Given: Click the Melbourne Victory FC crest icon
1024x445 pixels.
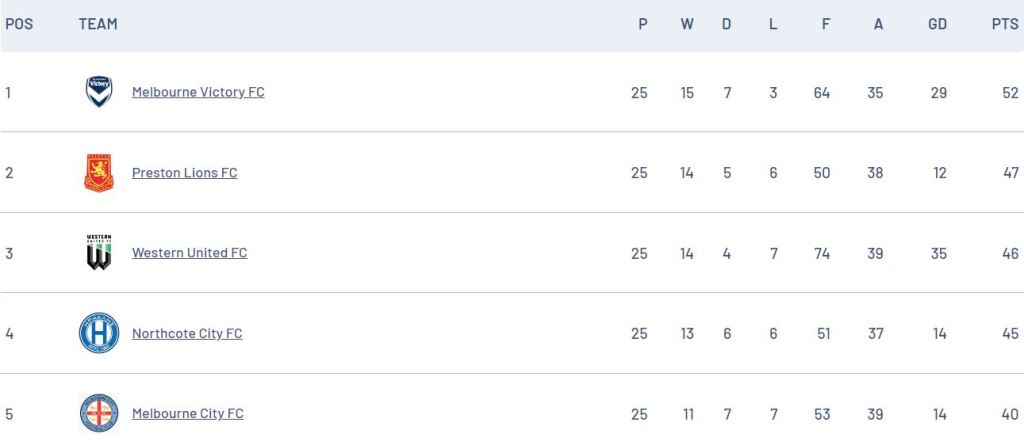Looking at the screenshot, I should coord(99,92).
